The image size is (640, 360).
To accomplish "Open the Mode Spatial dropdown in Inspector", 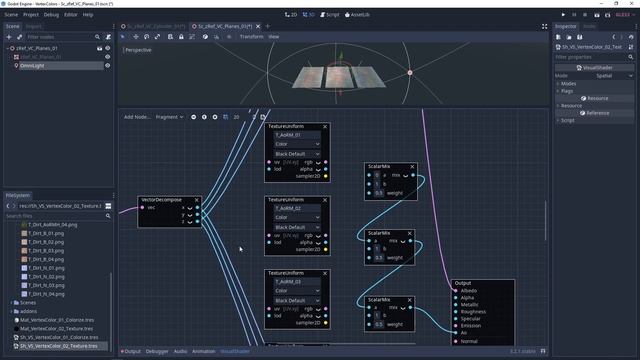I will coord(613,76).
